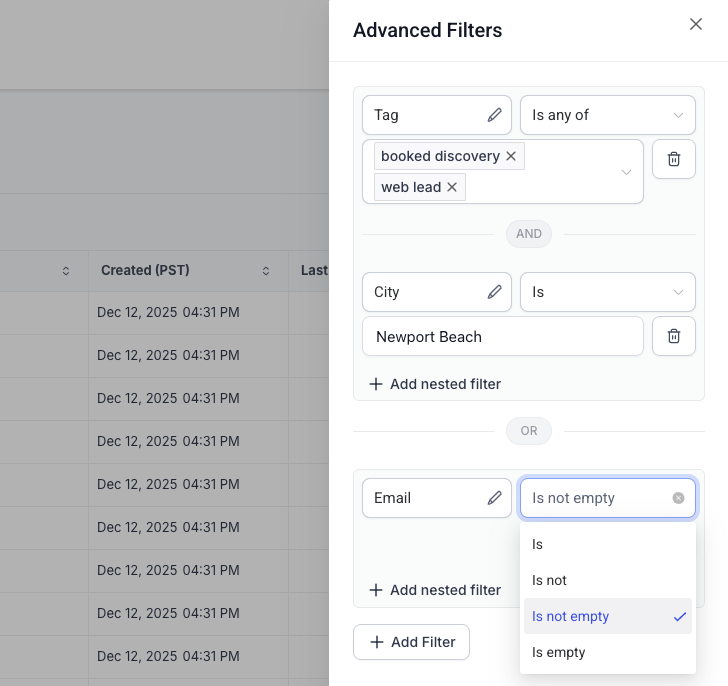Select the Is not empty option
The image size is (728, 686).
click(607, 616)
